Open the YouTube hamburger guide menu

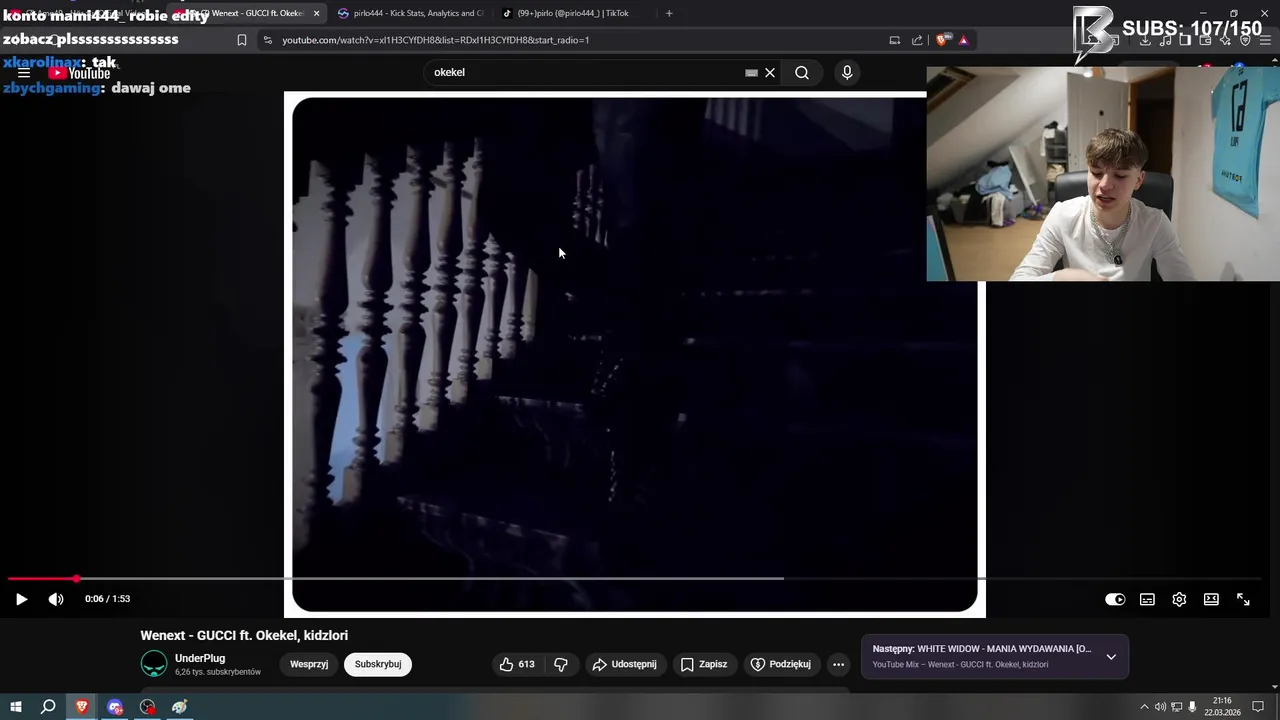24,73
